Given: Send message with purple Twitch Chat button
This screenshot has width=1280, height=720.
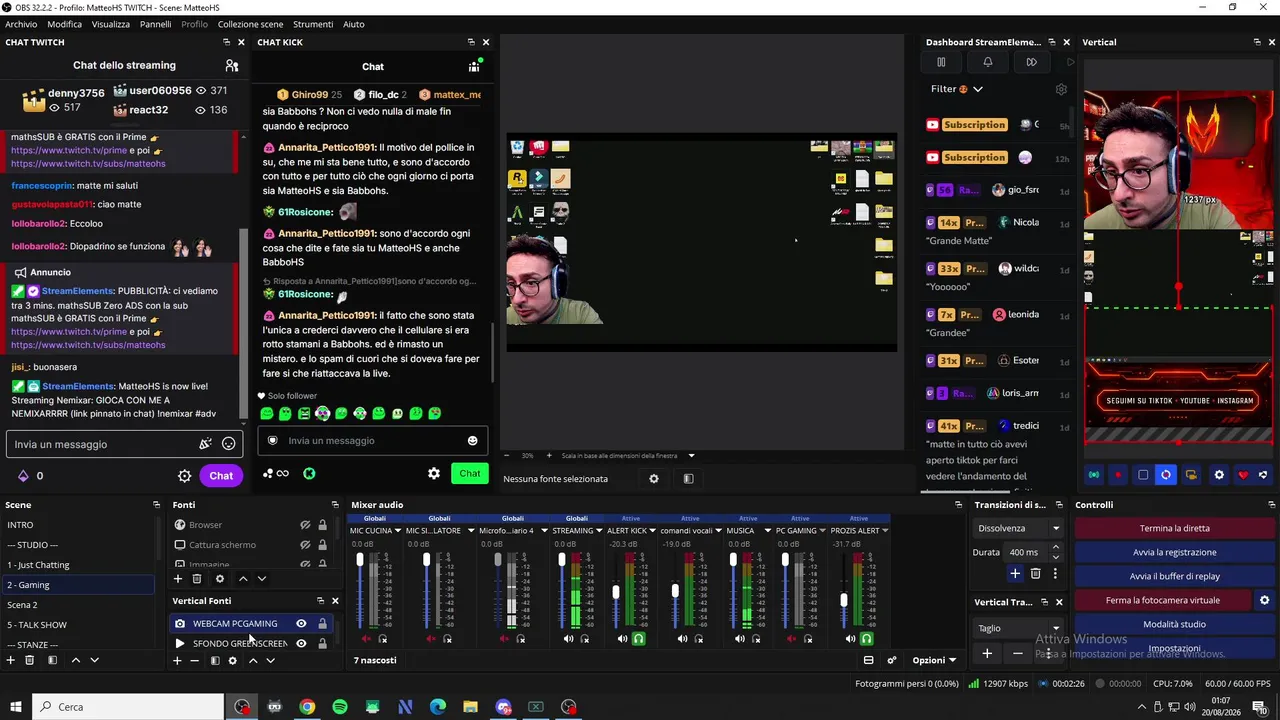Looking at the screenshot, I should point(221,476).
